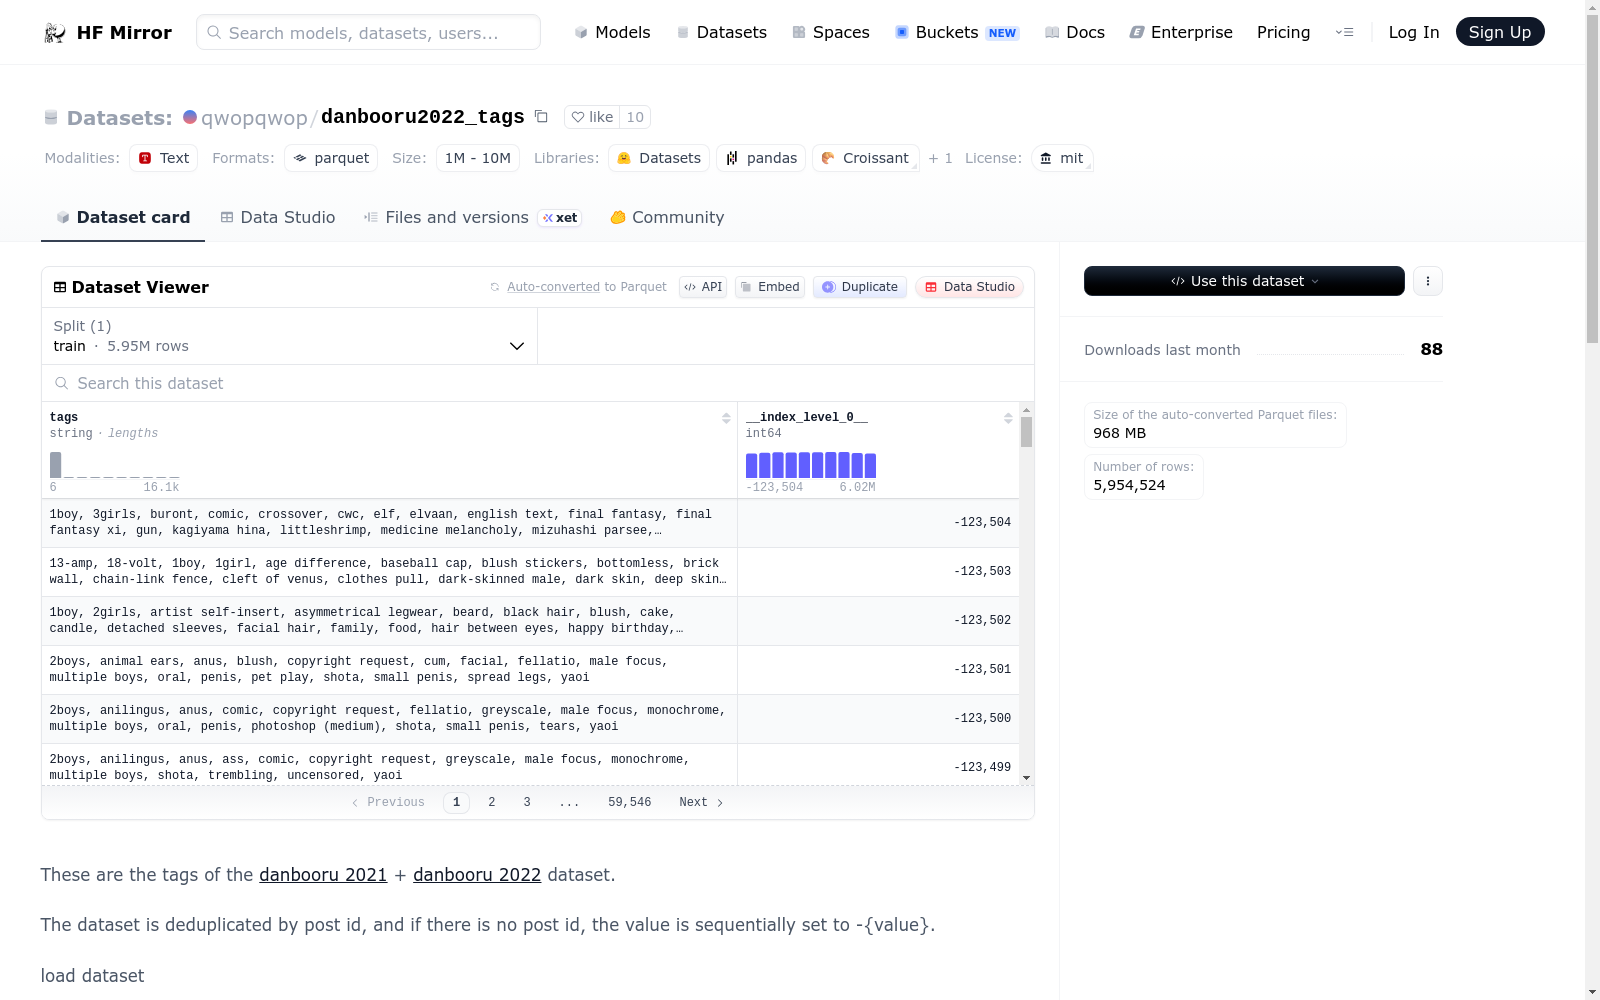The width and height of the screenshot is (1600, 1000).
Task: Click the danbooru2022_tags dataset title
Action: click(422, 117)
